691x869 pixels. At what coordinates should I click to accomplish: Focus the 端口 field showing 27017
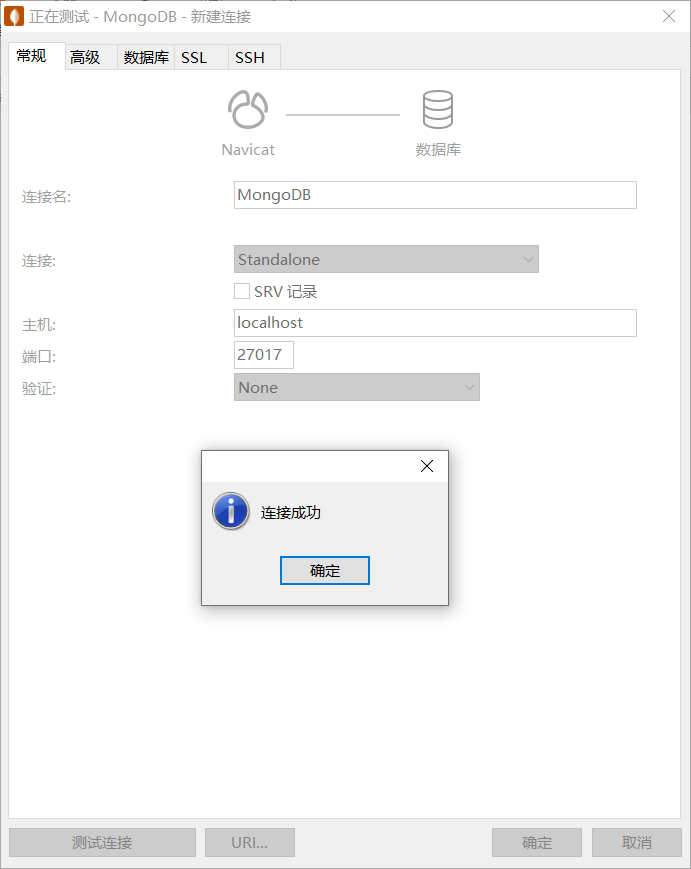pos(264,355)
